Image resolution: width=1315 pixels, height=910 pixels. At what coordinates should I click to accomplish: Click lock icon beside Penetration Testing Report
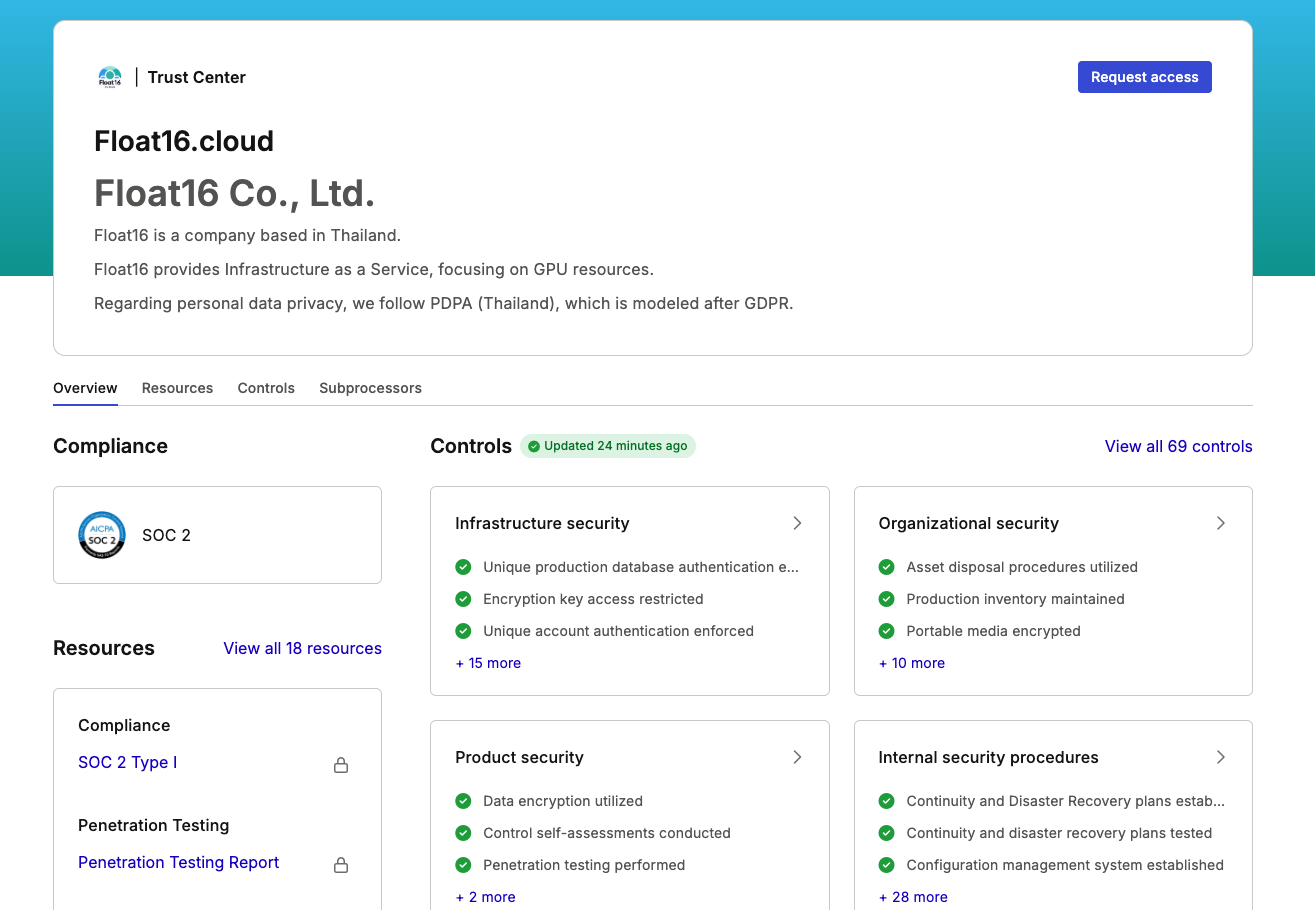(x=341, y=865)
